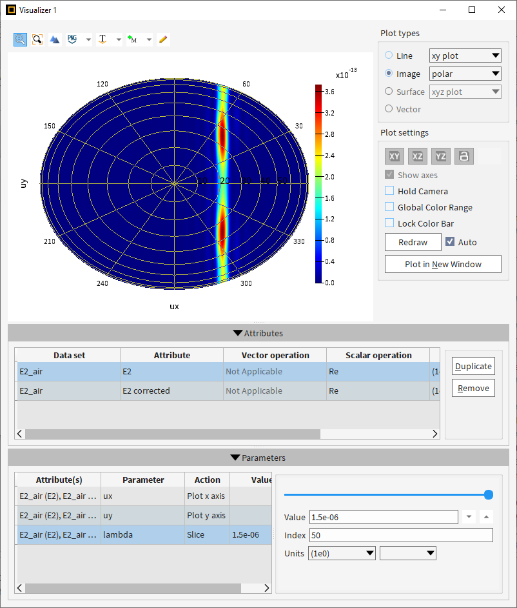
Task: Click the lambda slice slider handle
Action: click(488, 495)
